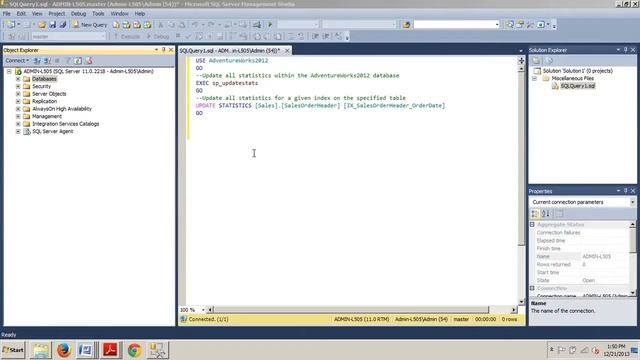The image size is (640, 360).
Task: Collapse the ADMIN-L505 server node
Action: (9, 71)
